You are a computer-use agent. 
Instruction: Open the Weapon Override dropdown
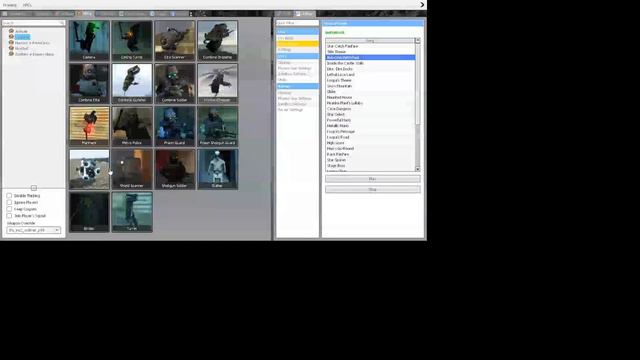click(x=33, y=230)
